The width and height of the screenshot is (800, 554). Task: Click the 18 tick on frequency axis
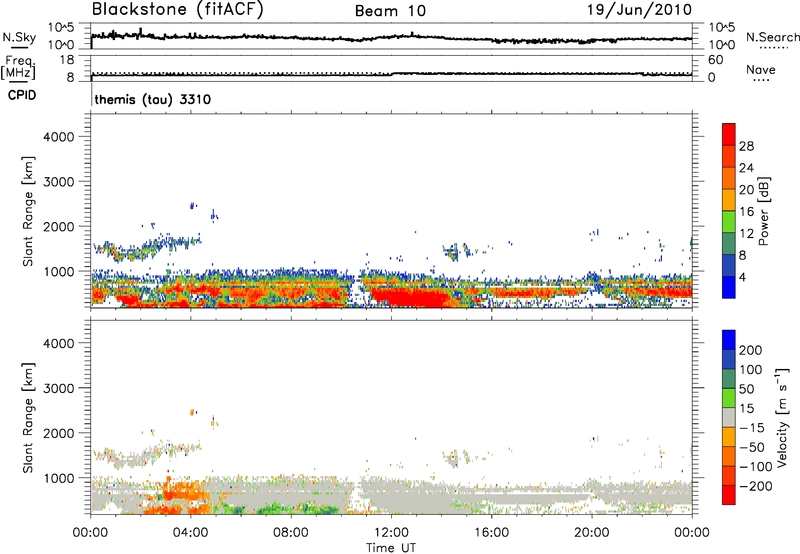[67, 60]
